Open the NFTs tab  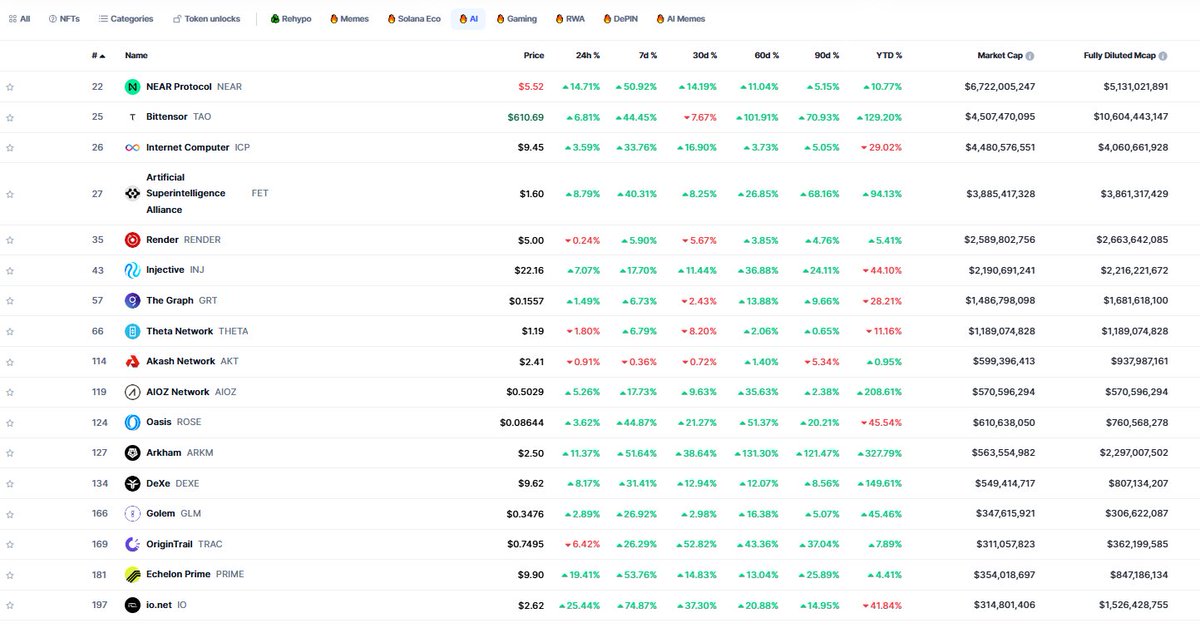pos(64,19)
